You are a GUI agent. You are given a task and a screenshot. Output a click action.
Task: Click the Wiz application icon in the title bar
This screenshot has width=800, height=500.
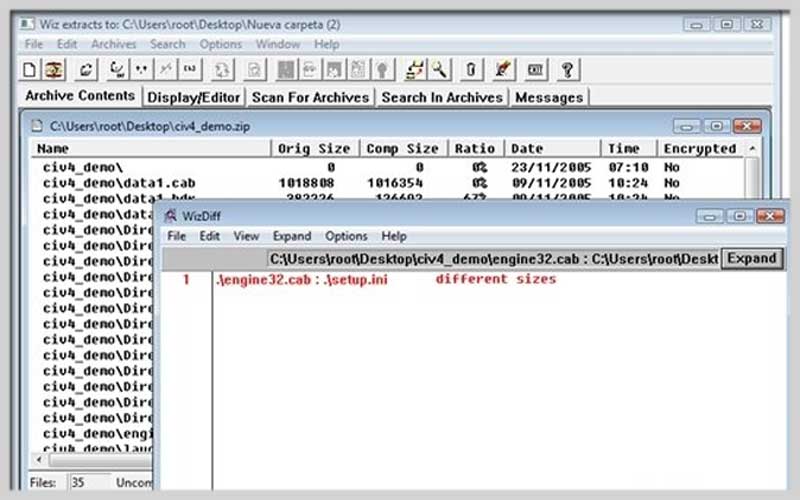pos(27,24)
